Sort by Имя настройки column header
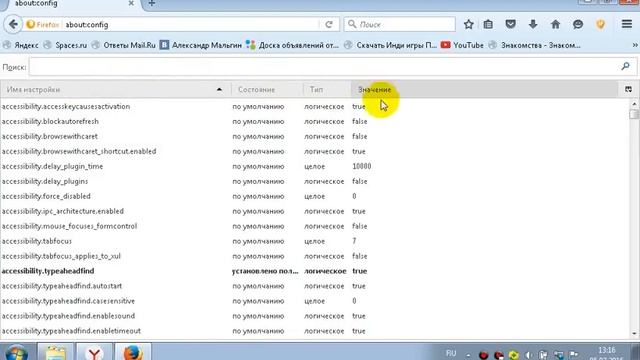 pos(116,89)
